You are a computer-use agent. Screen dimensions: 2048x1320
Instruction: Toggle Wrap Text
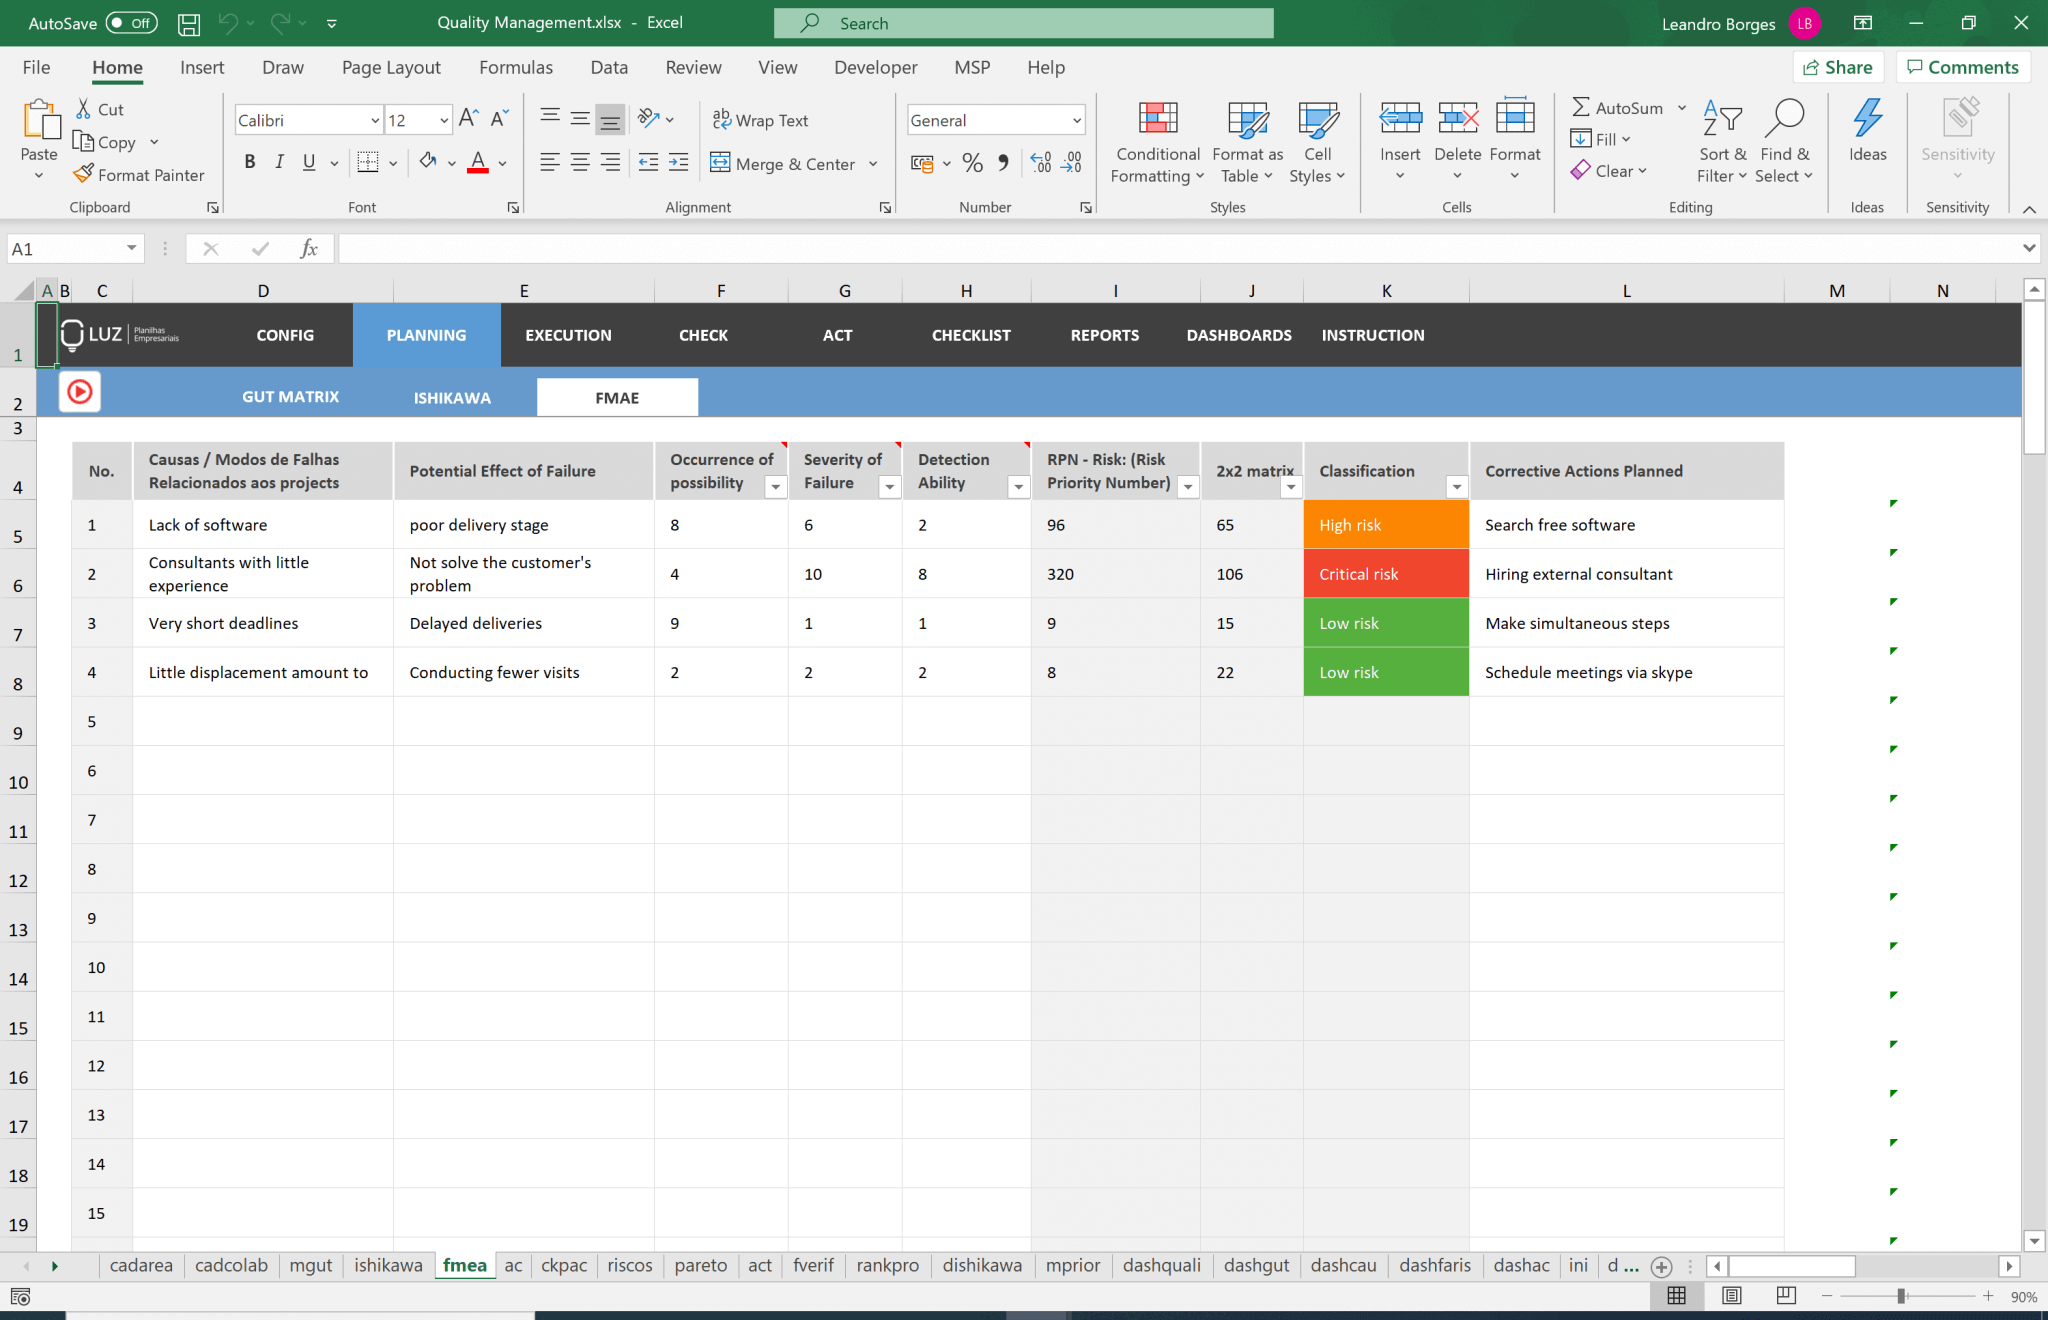pos(760,120)
